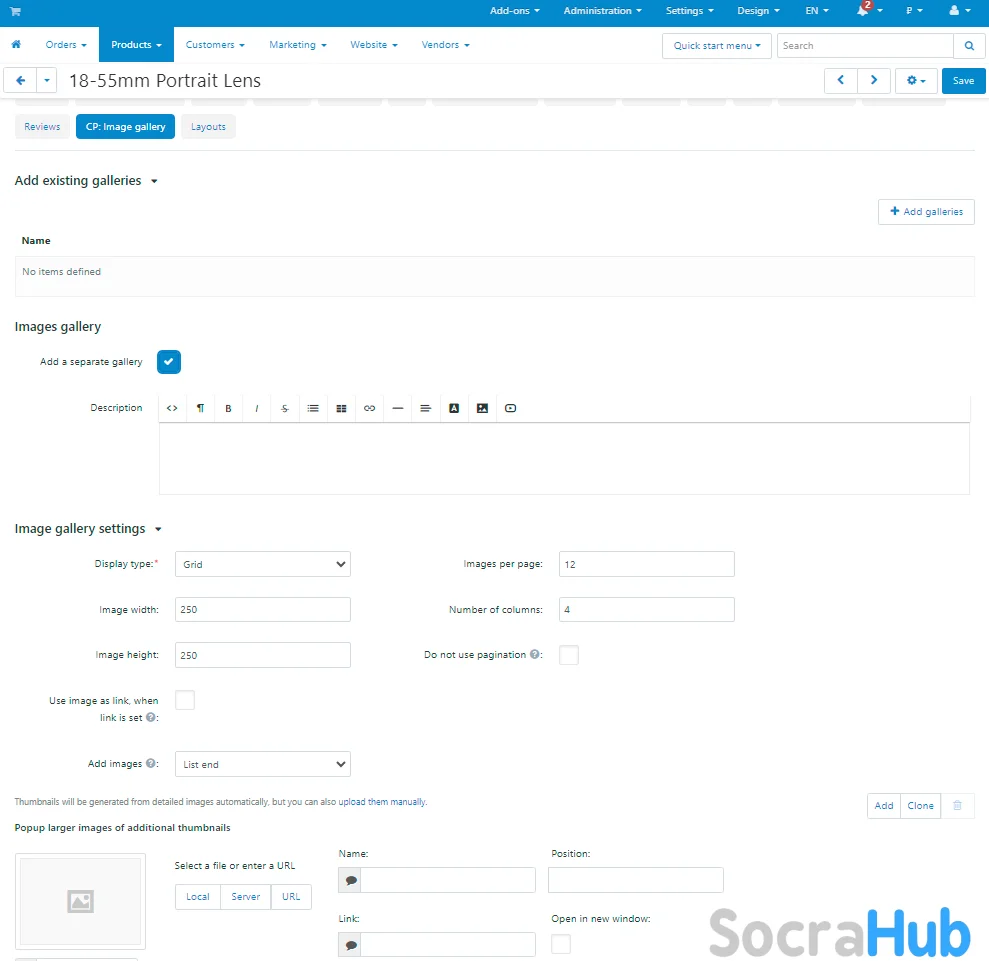The image size is (989, 961).
Task: Switch to the Layouts tab
Action: click(x=208, y=127)
